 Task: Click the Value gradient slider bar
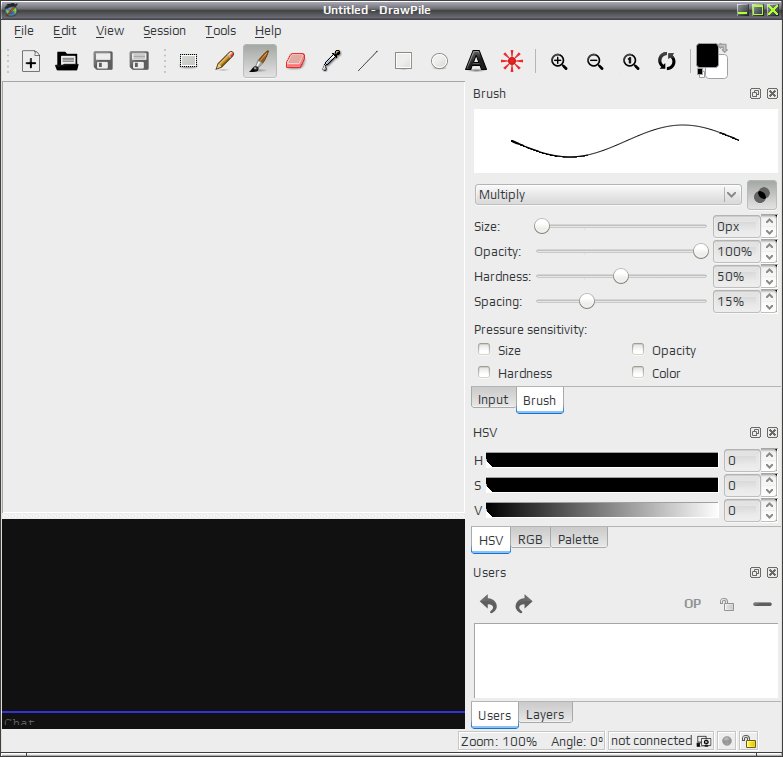(x=602, y=510)
